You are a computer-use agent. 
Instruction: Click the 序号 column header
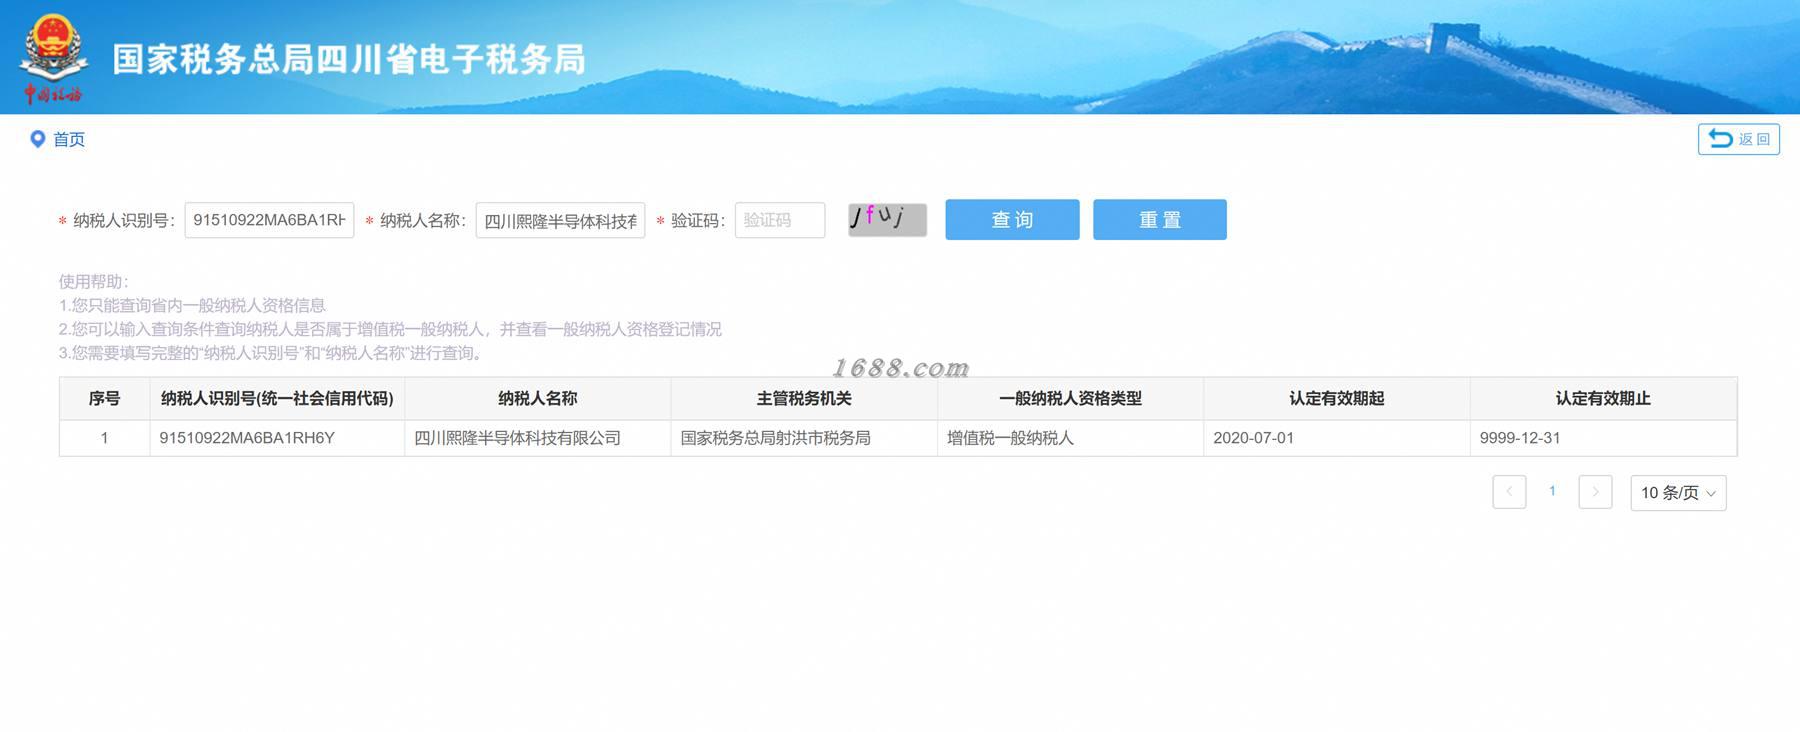click(104, 398)
